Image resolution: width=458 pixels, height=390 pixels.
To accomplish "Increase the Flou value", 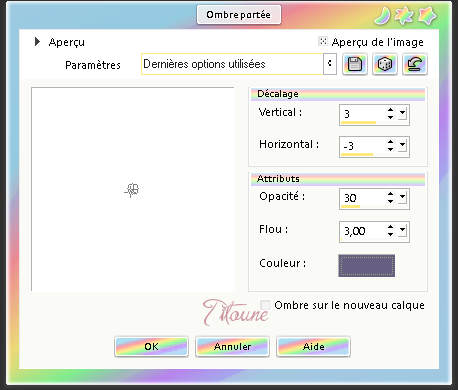I will pyautogui.click(x=390, y=227).
